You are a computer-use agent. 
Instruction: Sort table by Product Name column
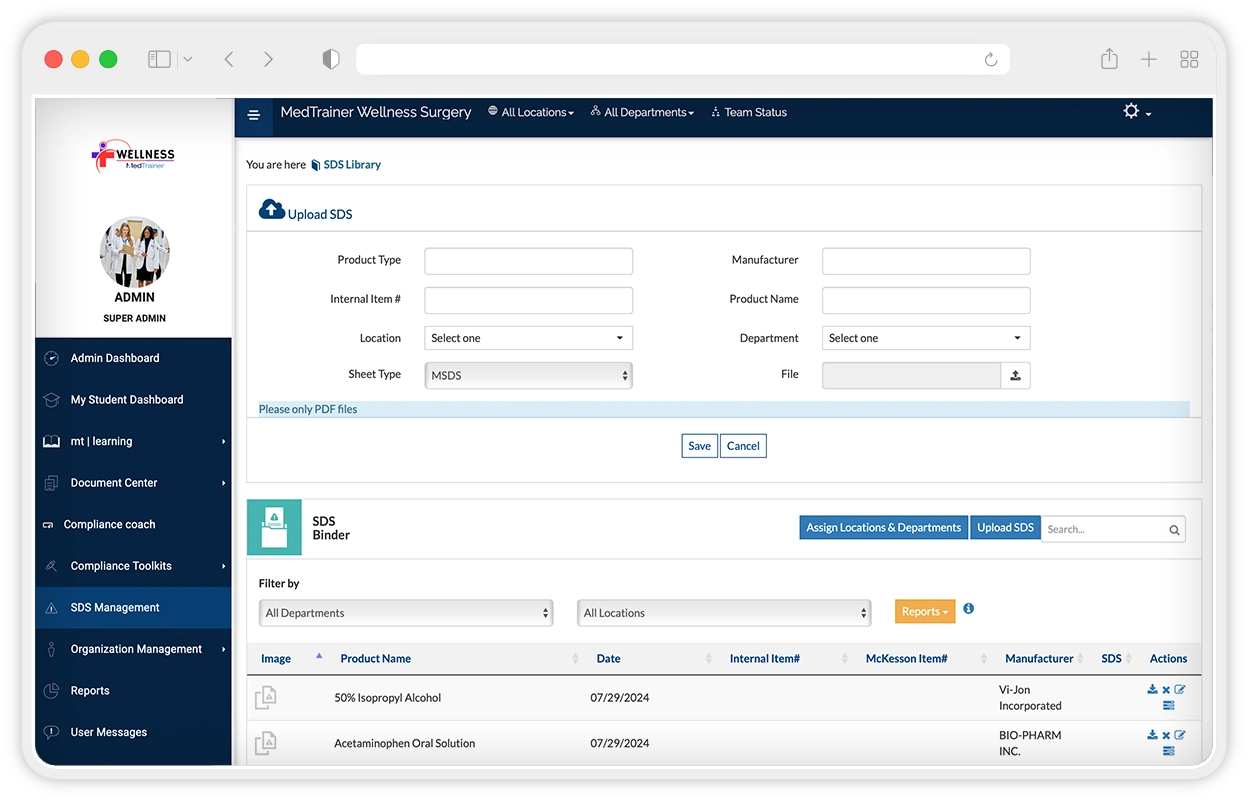[375, 659]
